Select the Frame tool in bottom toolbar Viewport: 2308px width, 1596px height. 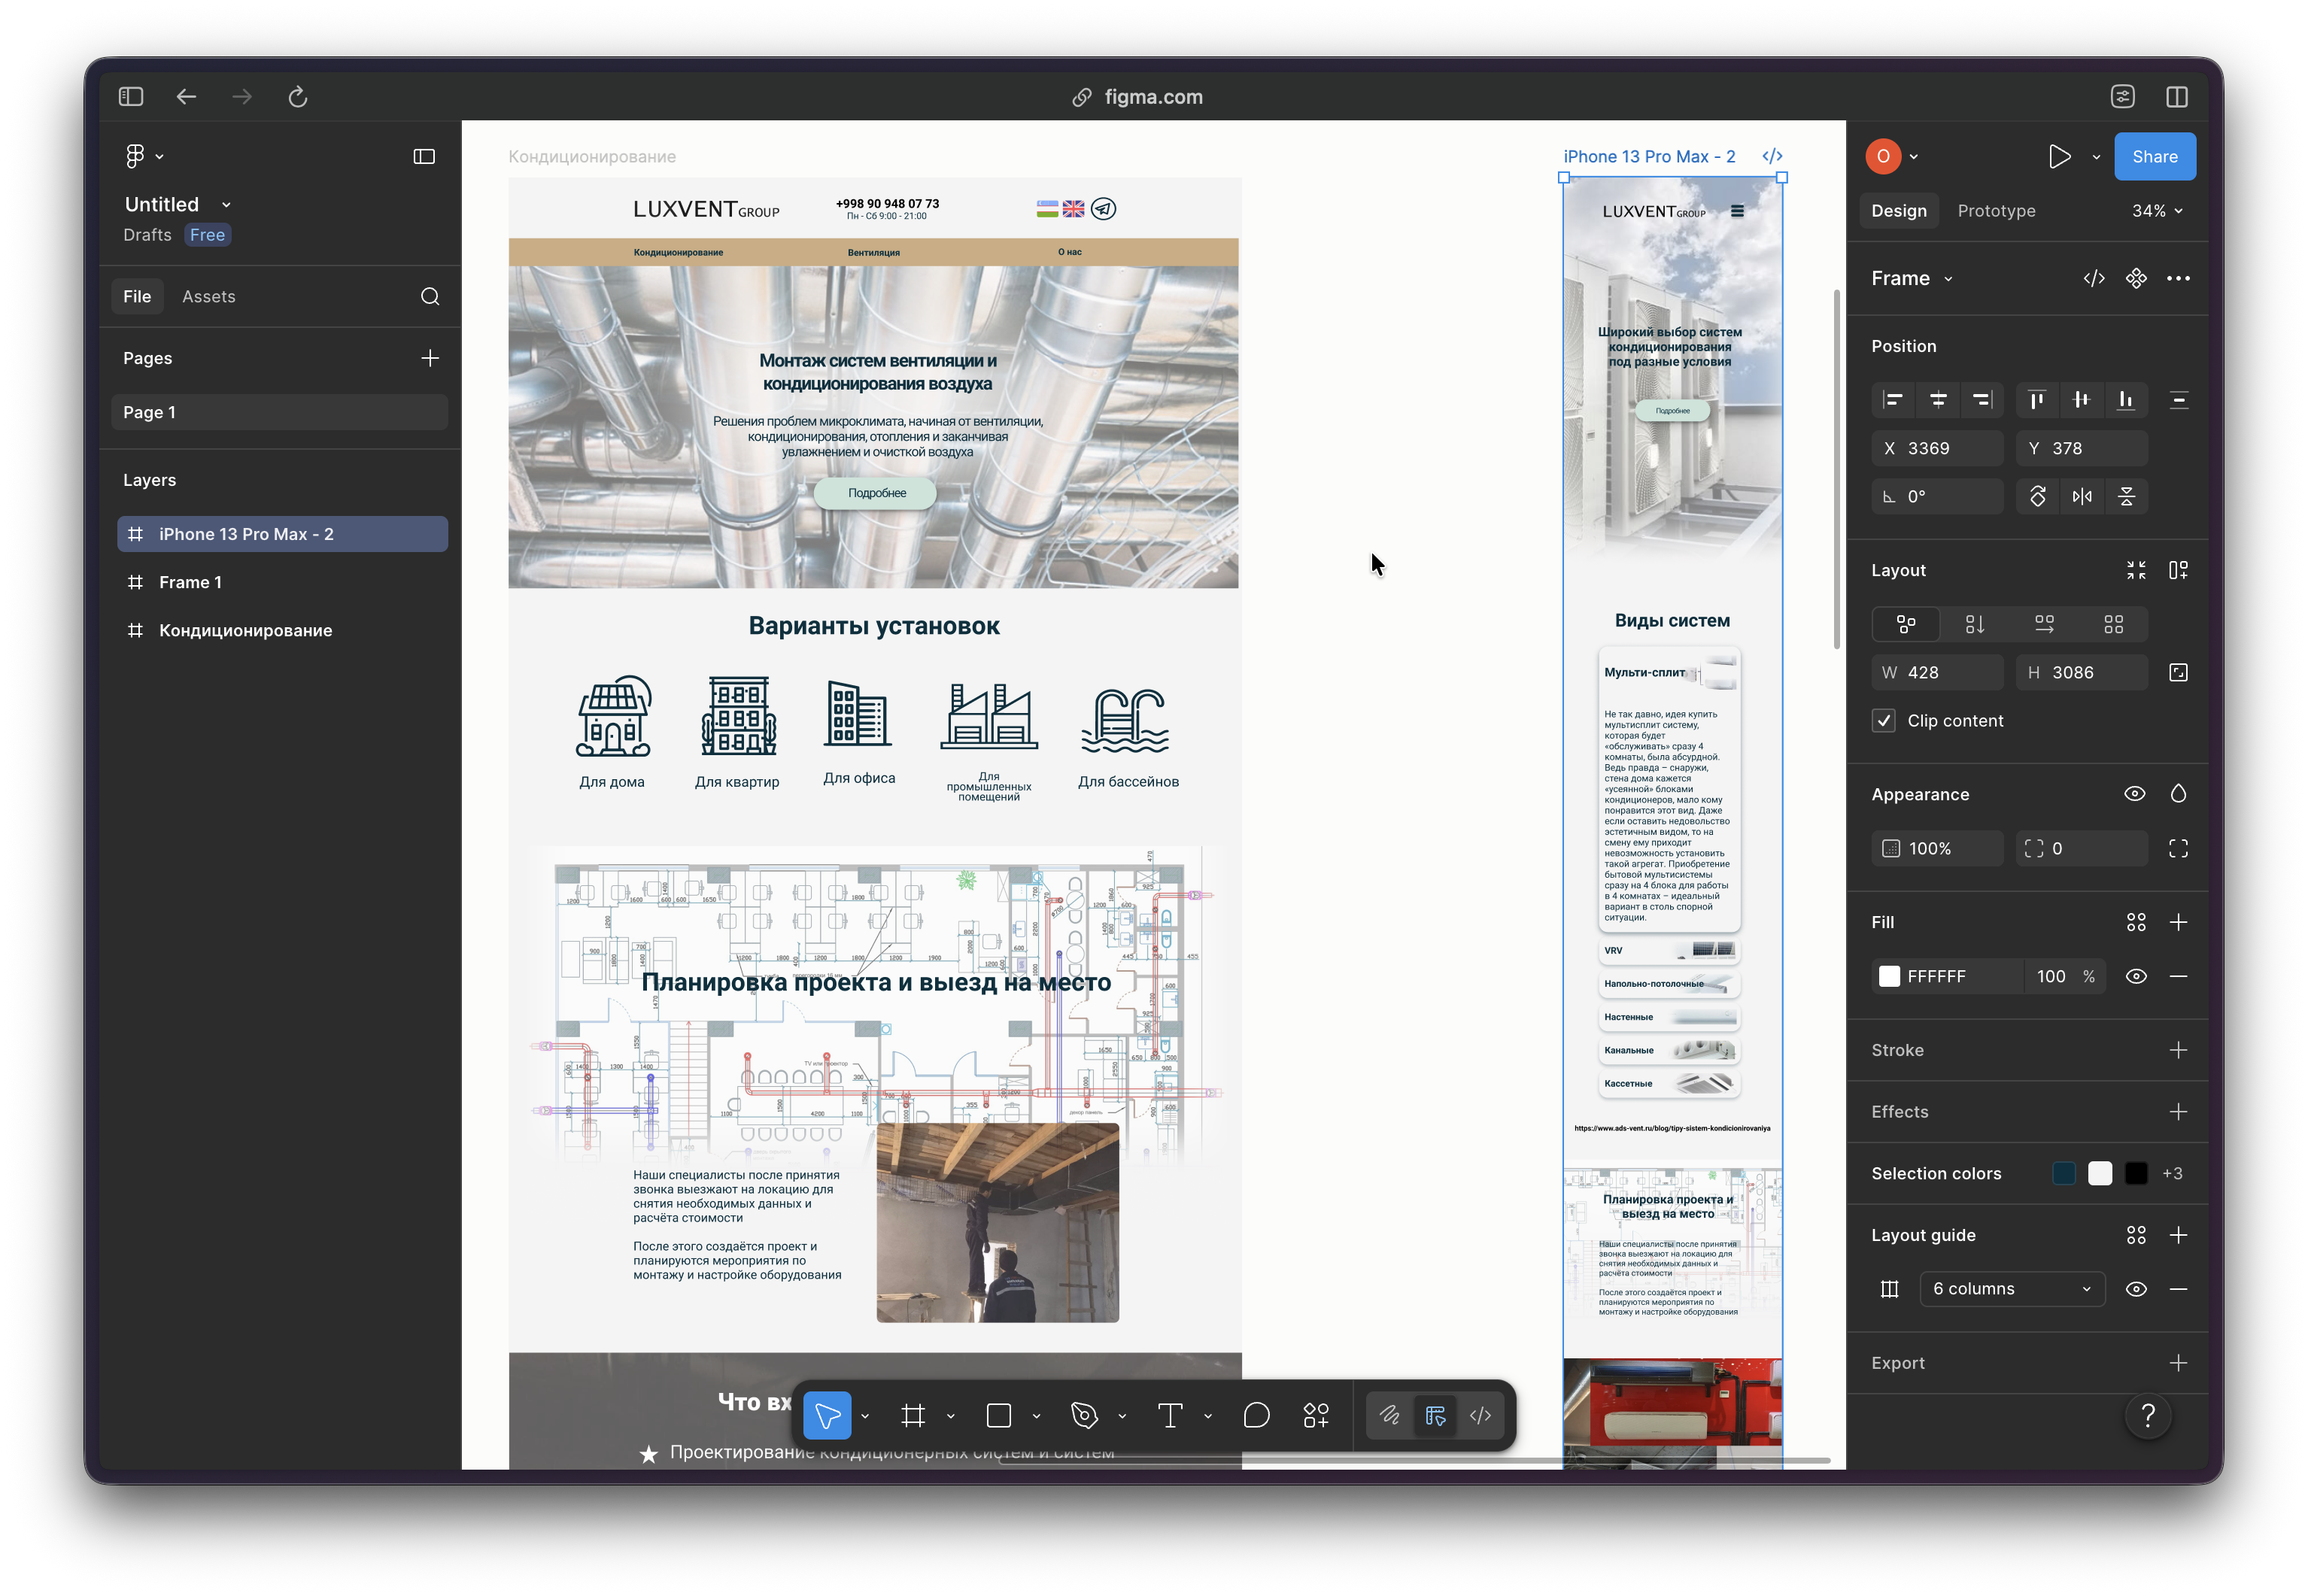tap(912, 1415)
